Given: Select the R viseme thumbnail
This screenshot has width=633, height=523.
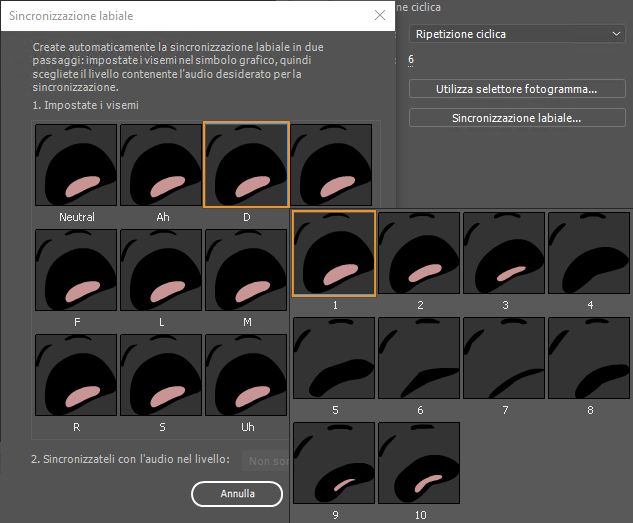Looking at the screenshot, I should pyautogui.click(x=76, y=375).
